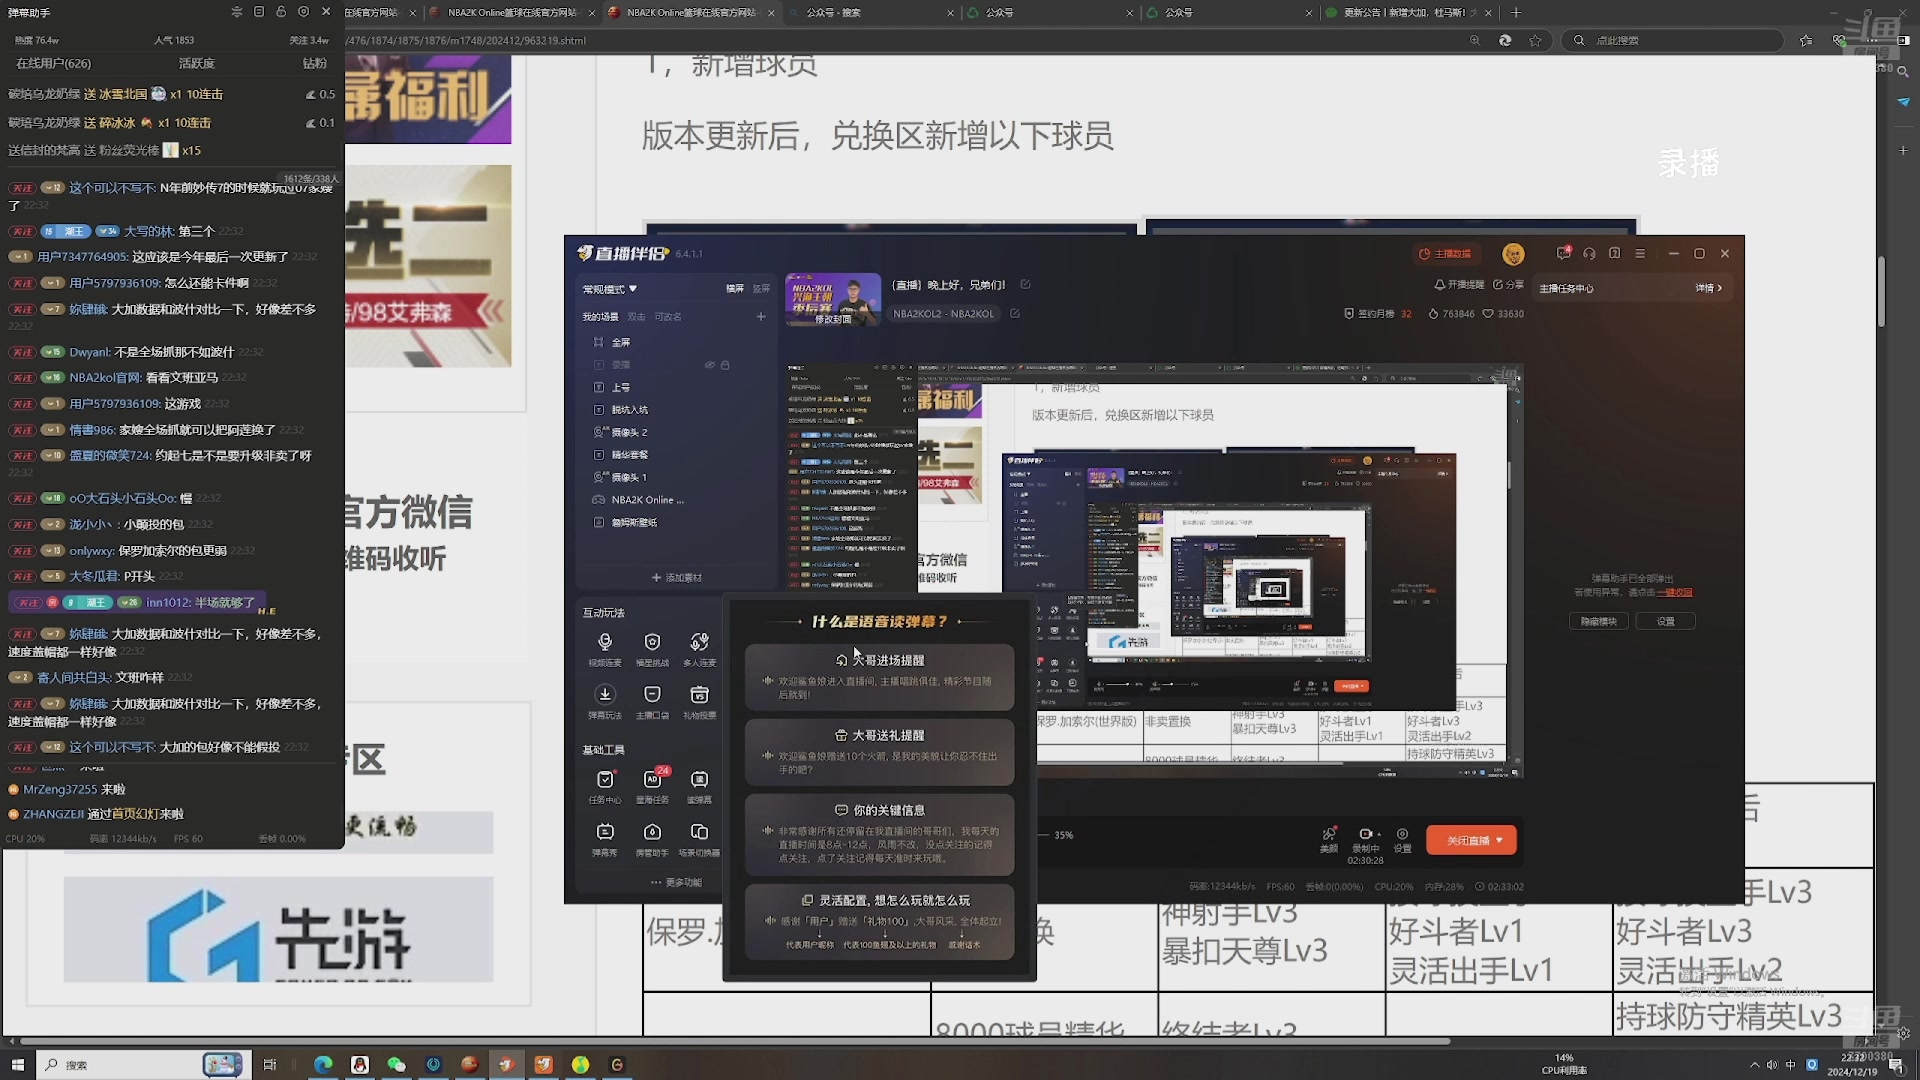Open 弹幕秀 tool icon
The width and height of the screenshot is (1920, 1080).
tap(604, 839)
